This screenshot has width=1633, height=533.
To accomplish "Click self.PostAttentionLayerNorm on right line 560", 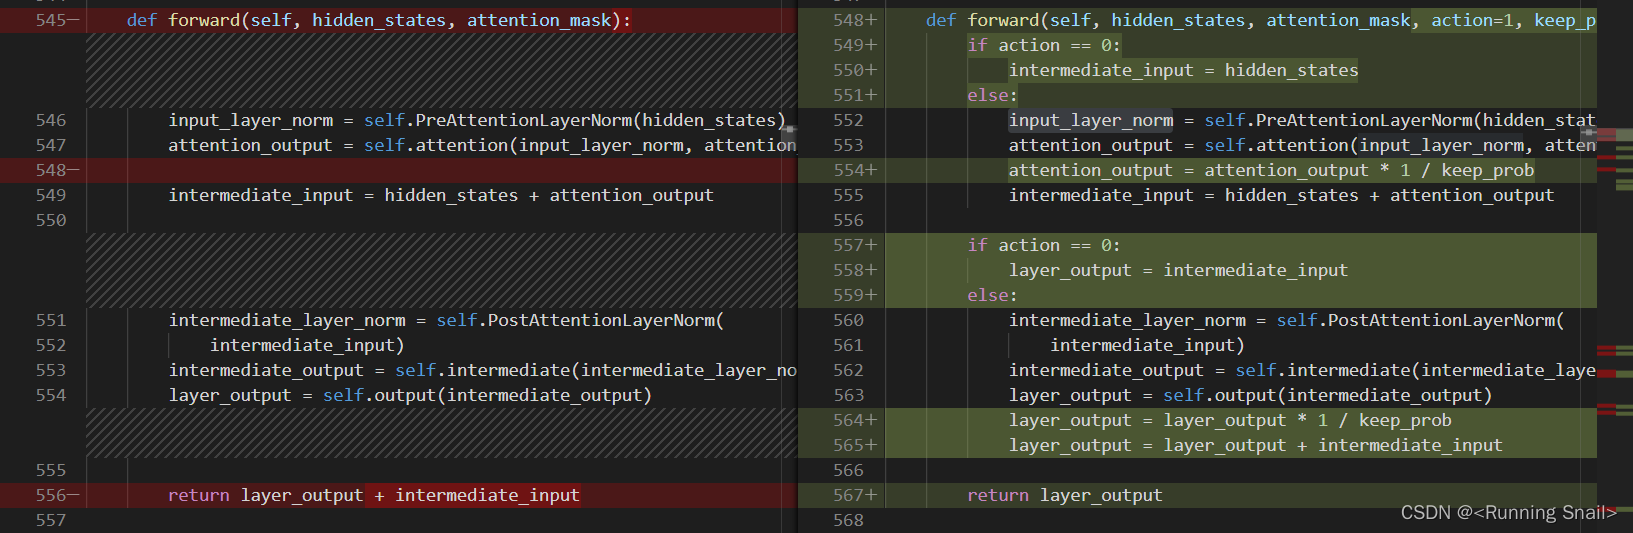I will [x=1416, y=320].
